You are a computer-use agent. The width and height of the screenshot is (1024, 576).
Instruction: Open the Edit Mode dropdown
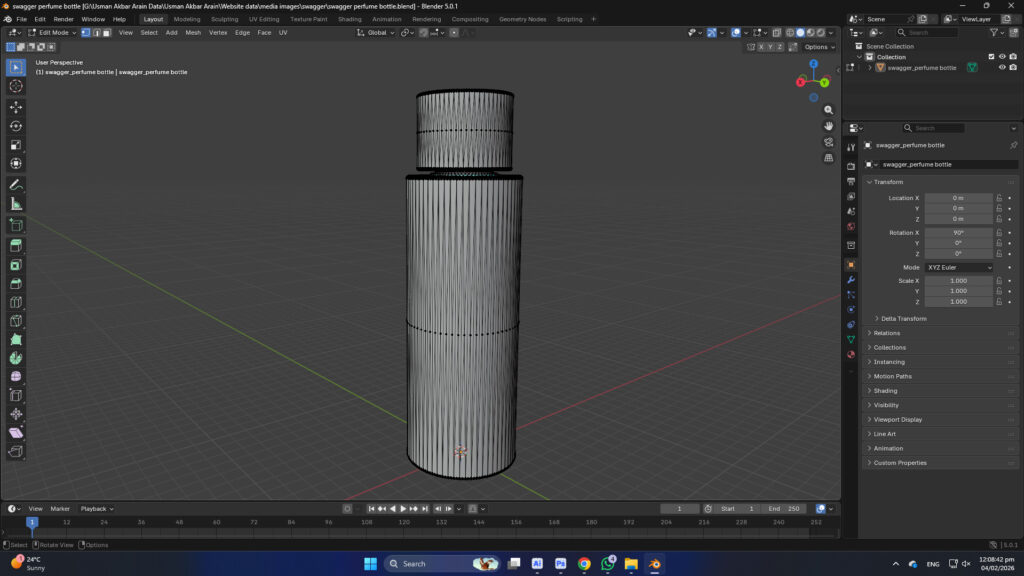(x=52, y=32)
